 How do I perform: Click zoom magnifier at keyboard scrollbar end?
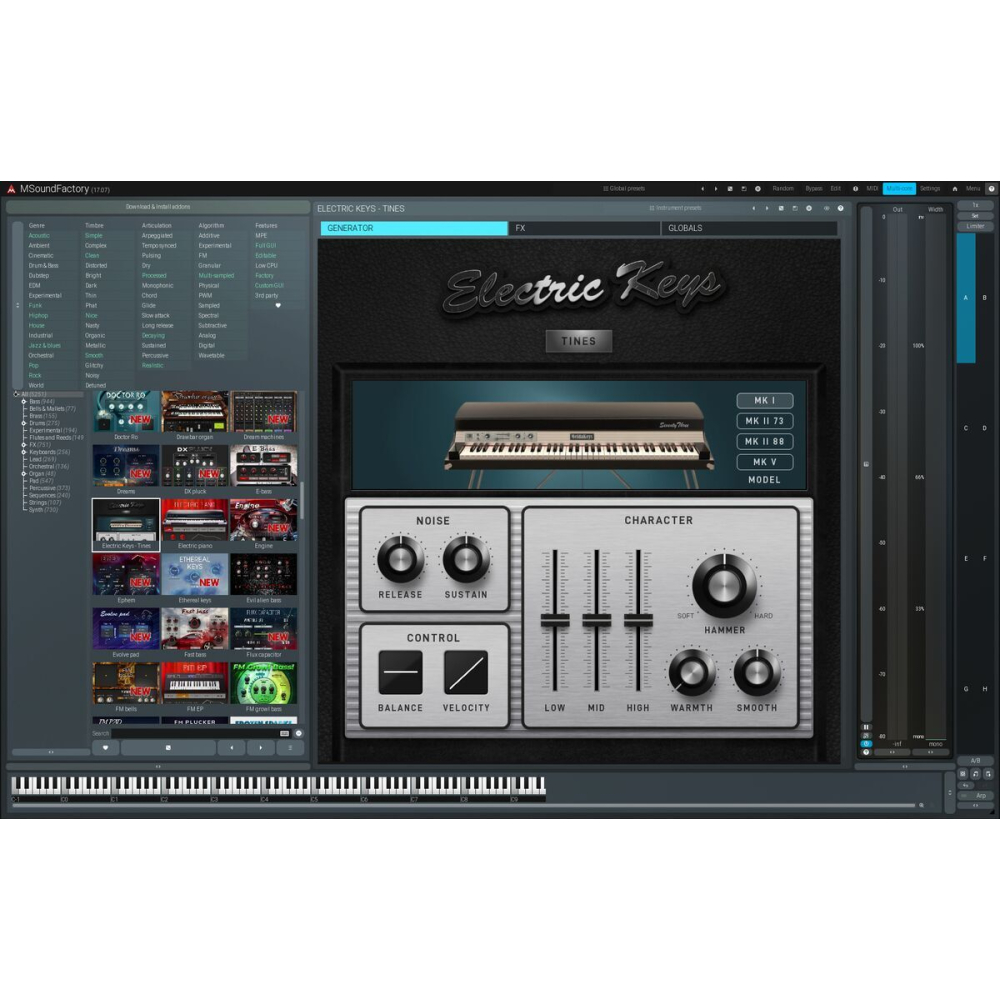[x=922, y=805]
